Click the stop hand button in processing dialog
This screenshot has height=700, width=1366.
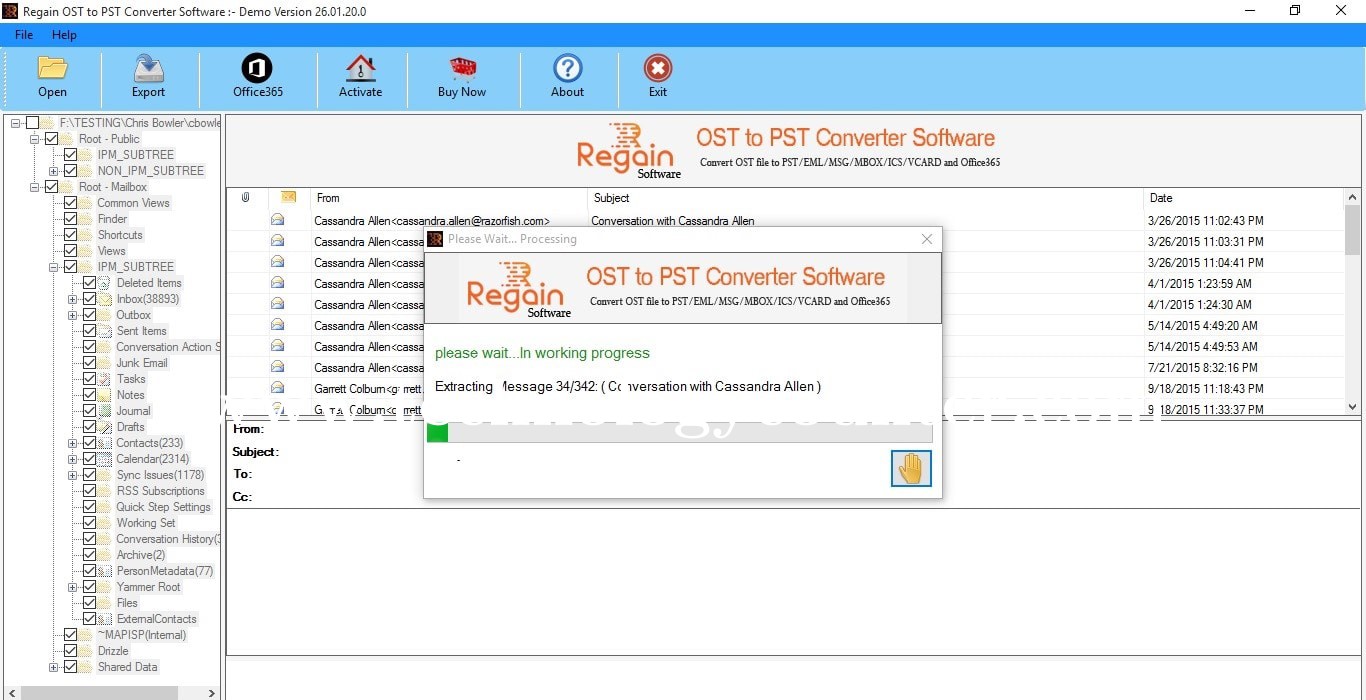click(911, 468)
